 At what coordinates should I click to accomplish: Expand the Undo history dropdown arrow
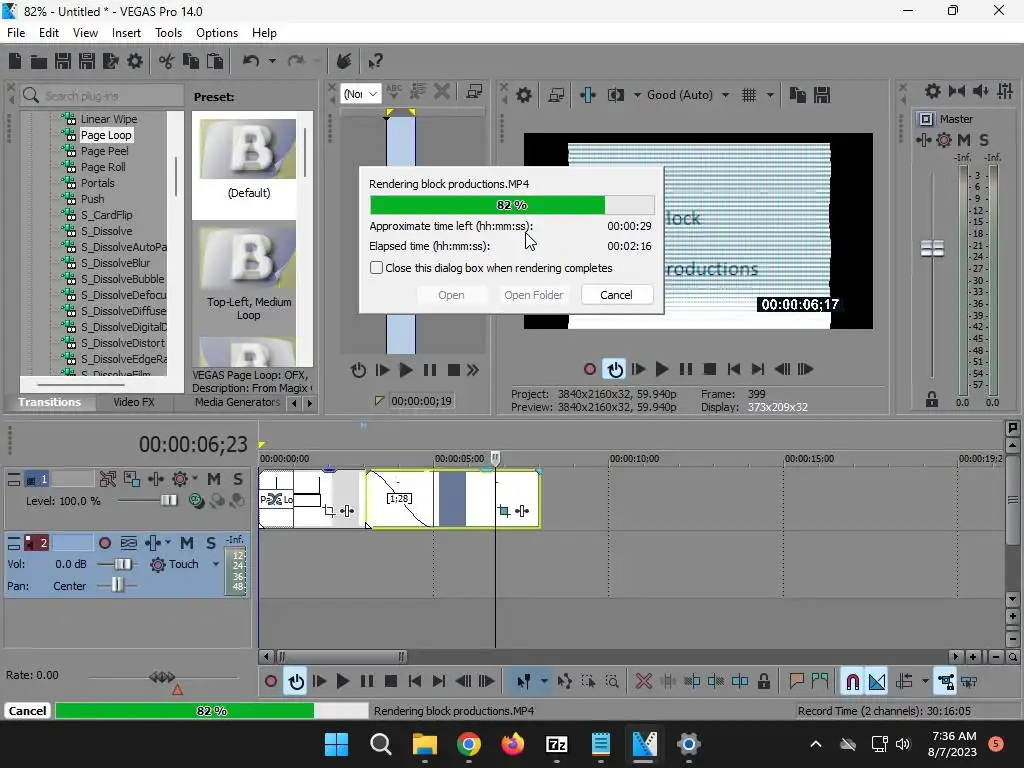272,61
